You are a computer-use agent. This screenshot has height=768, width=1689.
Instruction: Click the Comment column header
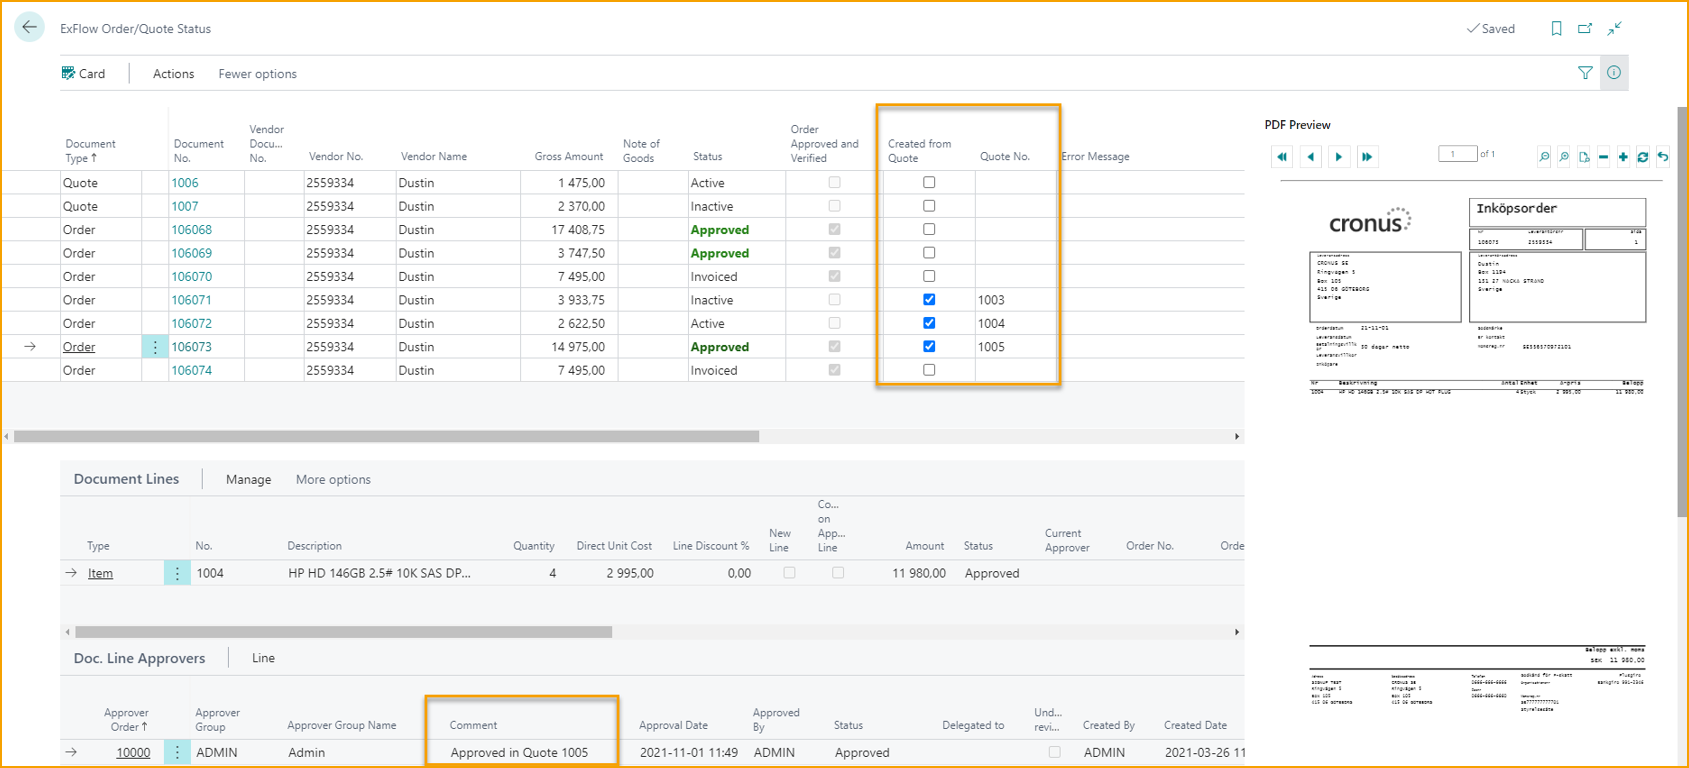[x=473, y=726]
